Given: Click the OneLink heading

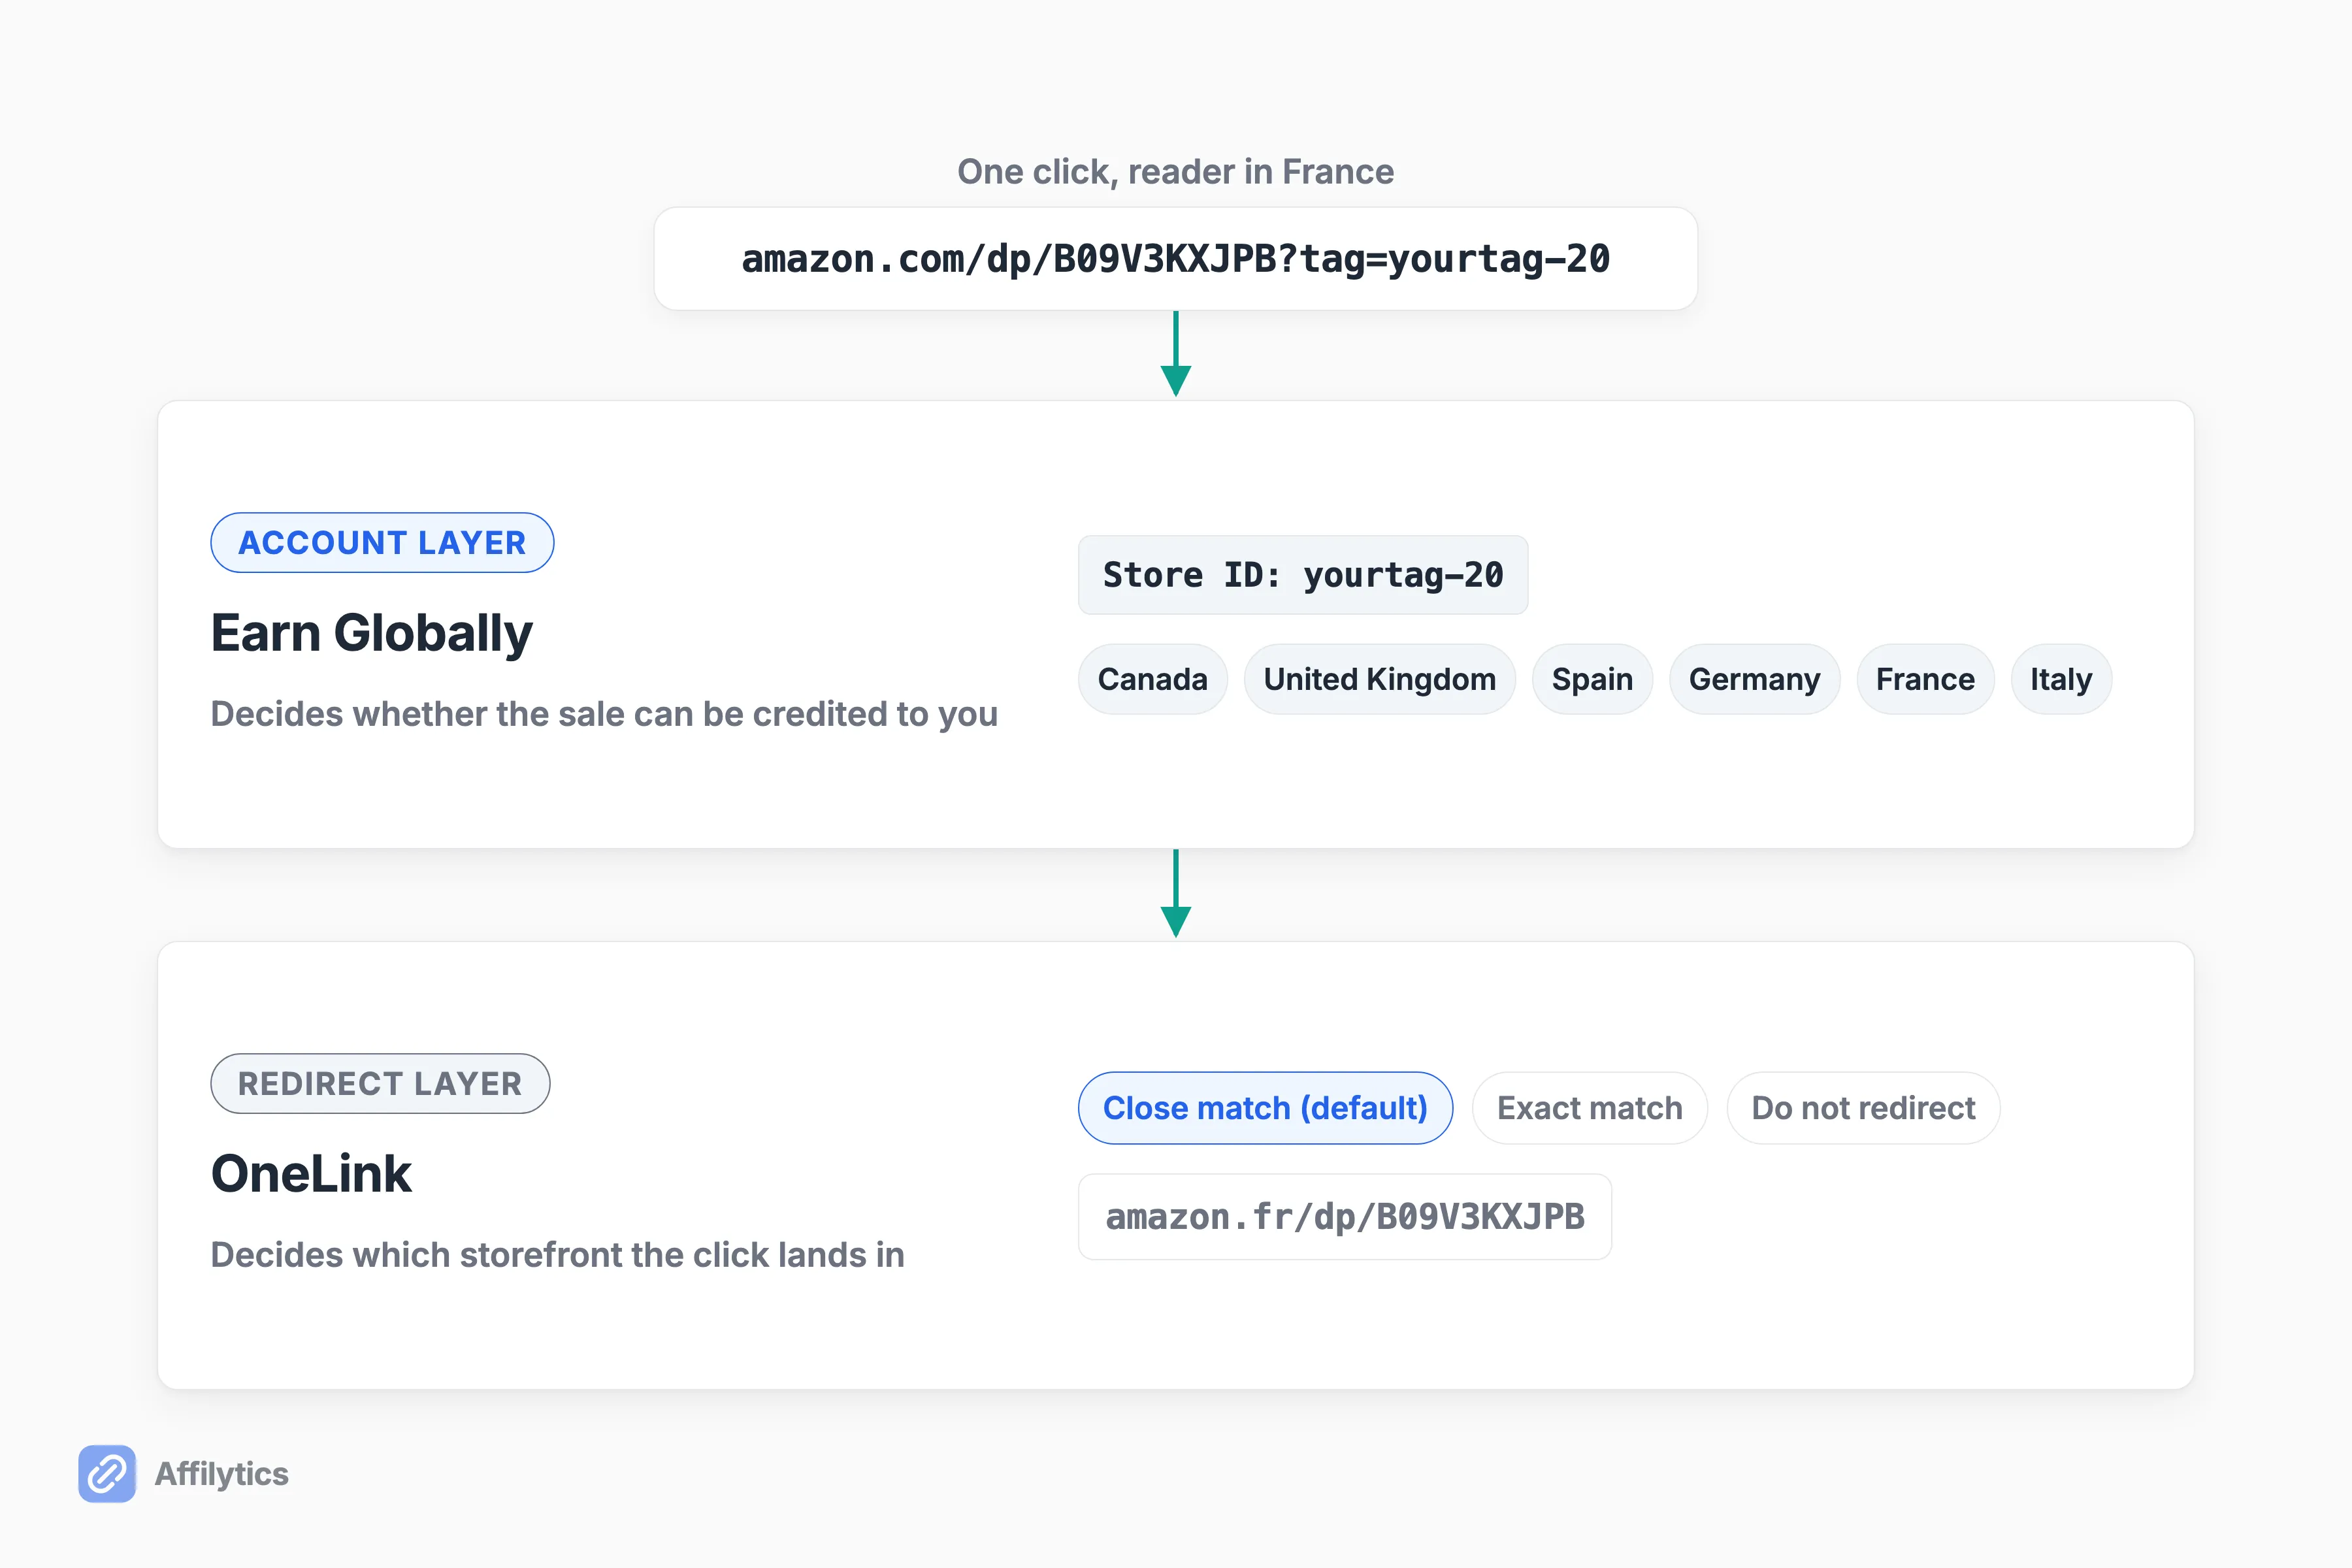Looking at the screenshot, I should pos(311,1174).
